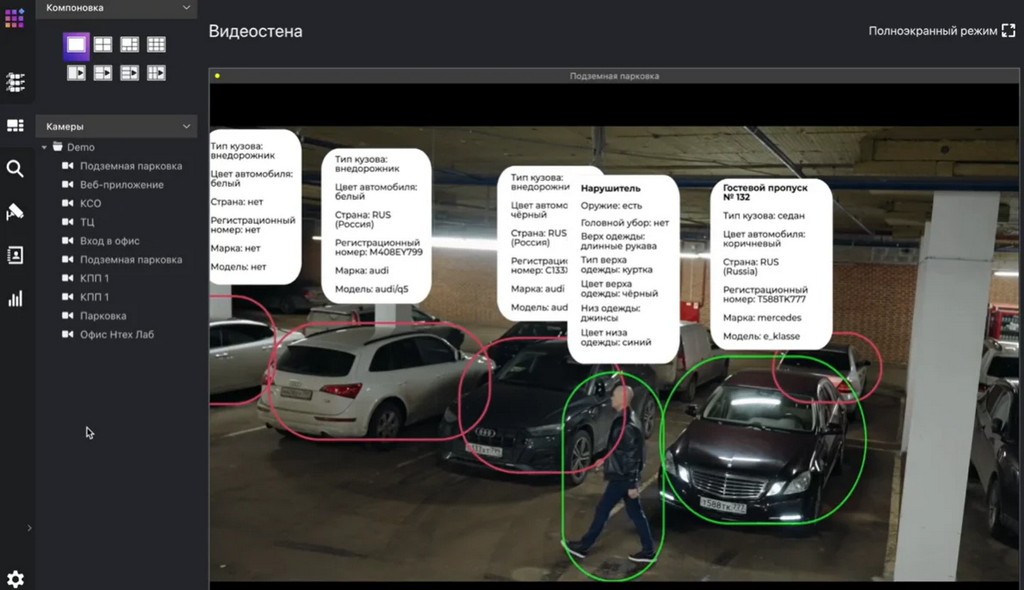The image size is (1024, 590).
Task: Select the КПП 1 camera directly above Парковка
Action: (x=86, y=297)
